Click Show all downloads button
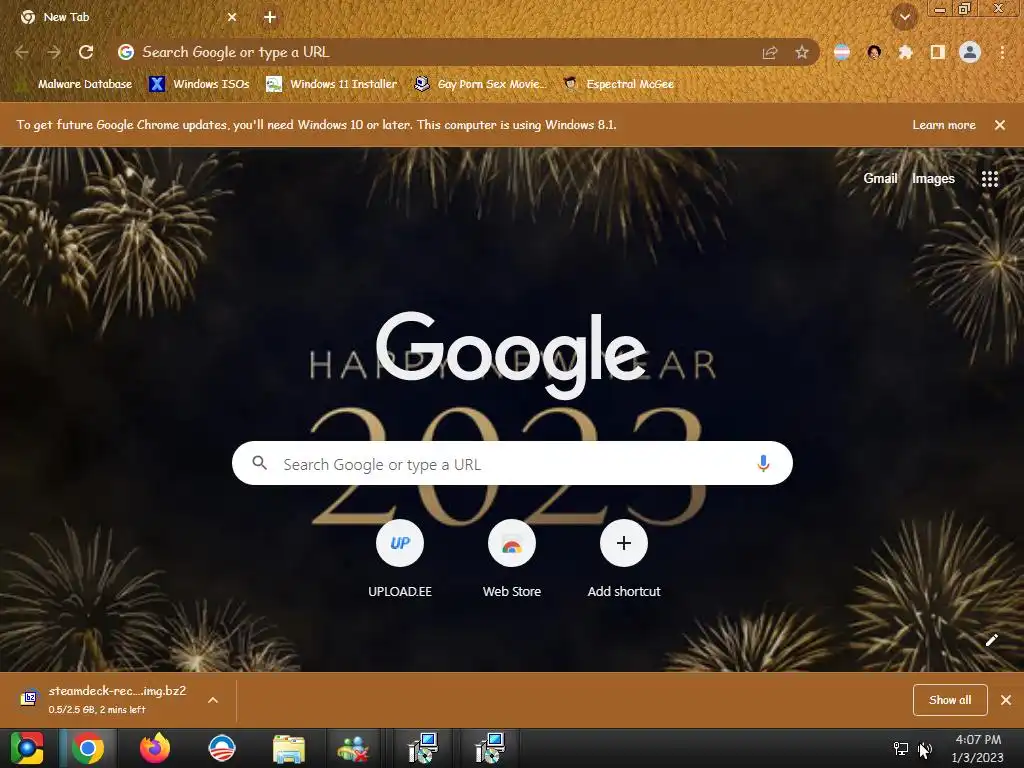The height and width of the screenshot is (768, 1024). coord(950,700)
